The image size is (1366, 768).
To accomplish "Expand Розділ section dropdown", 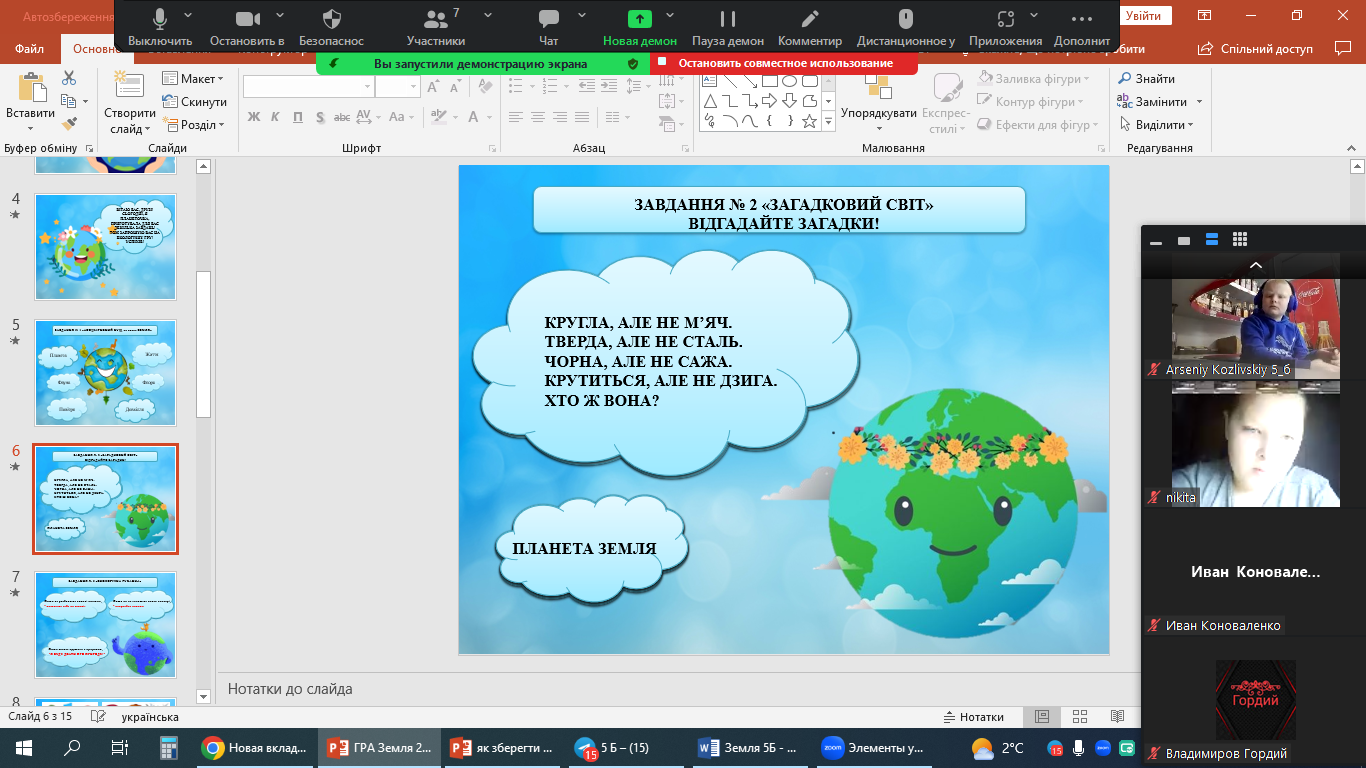I will (x=194, y=125).
